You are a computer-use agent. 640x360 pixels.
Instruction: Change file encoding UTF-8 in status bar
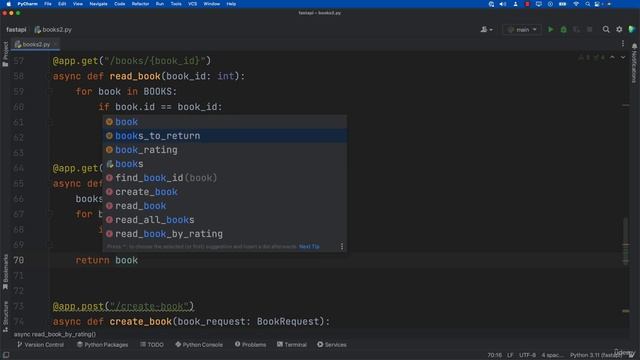pyautogui.click(x=527, y=355)
